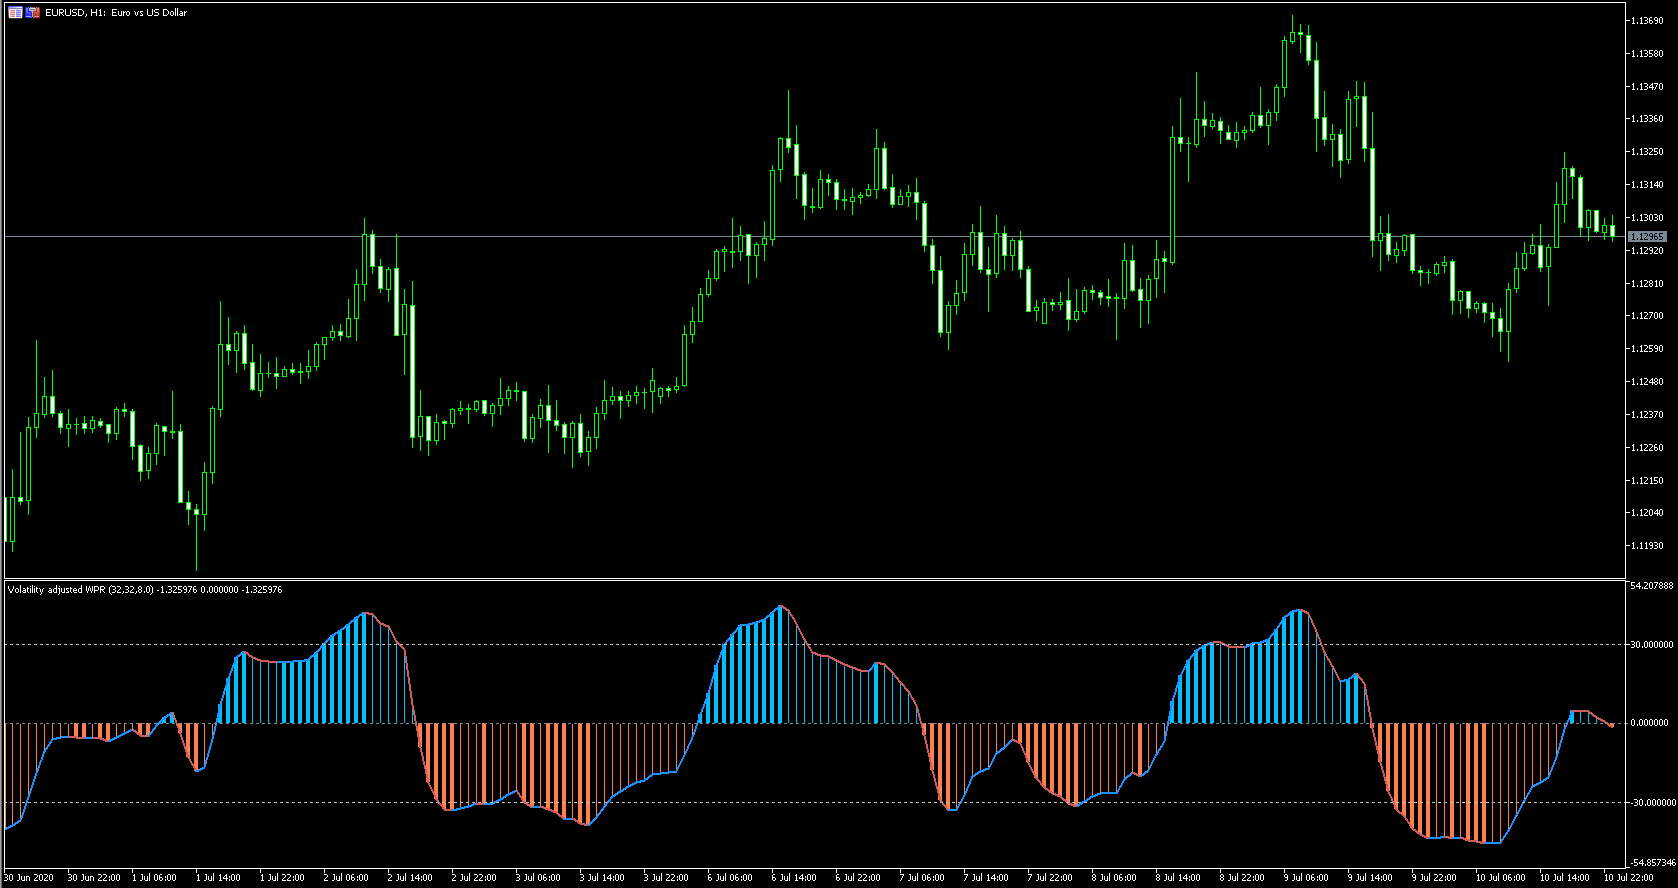1678x888 pixels.
Task: Click the 1.11930 price axis label
Action: coord(1647,546)
